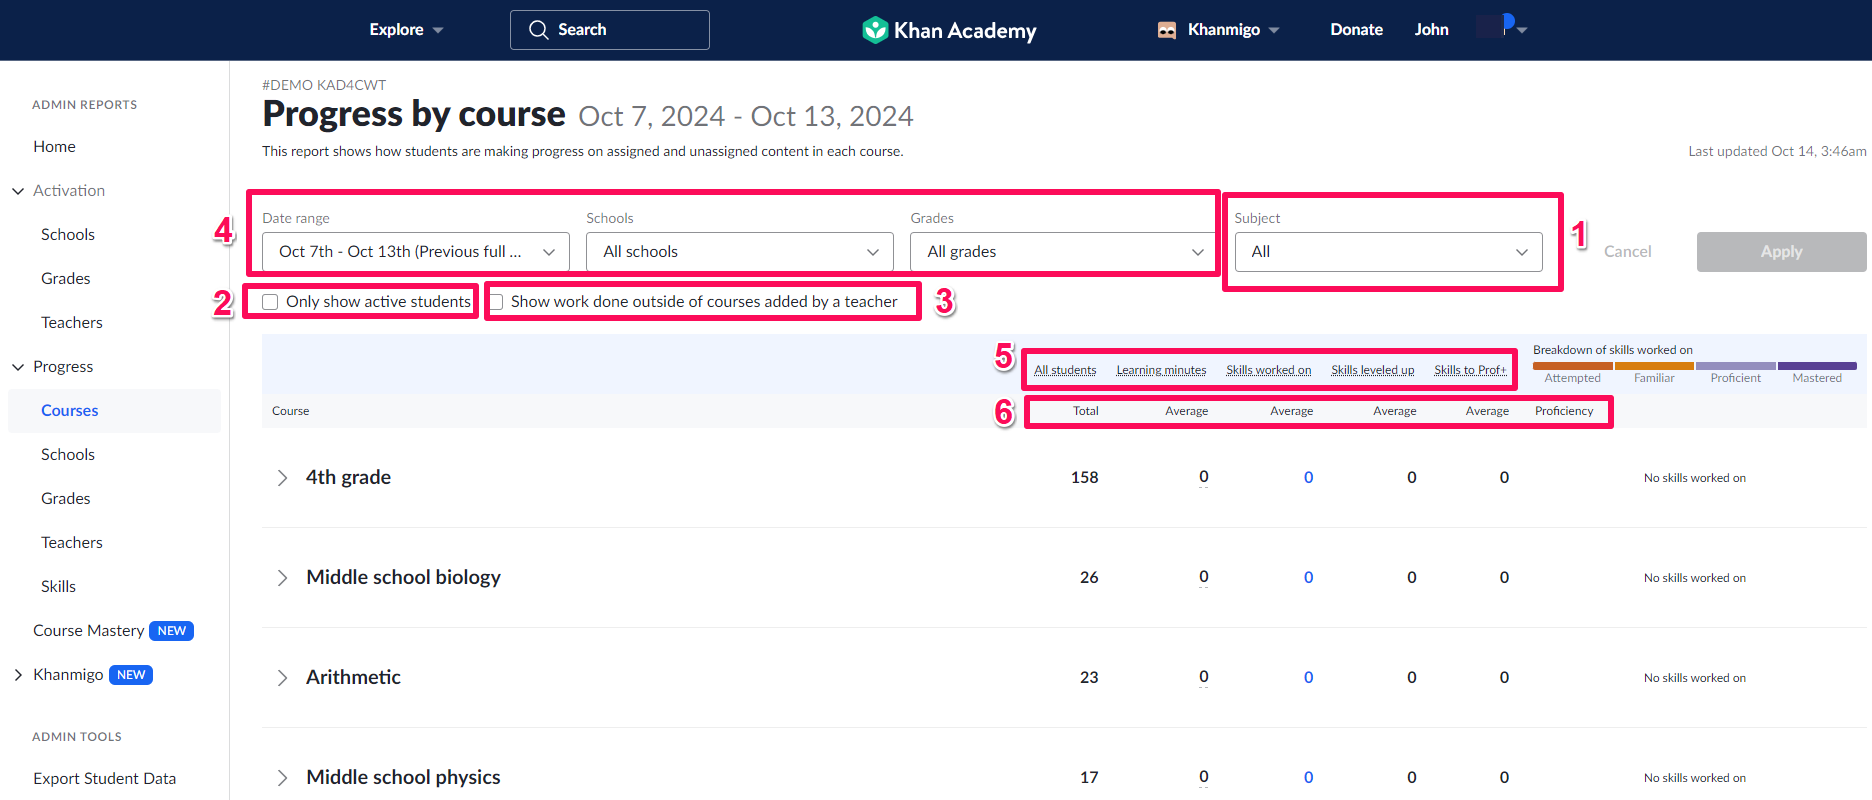
Task: Click the Skills leveled up column header
Action: (1372, 370)
